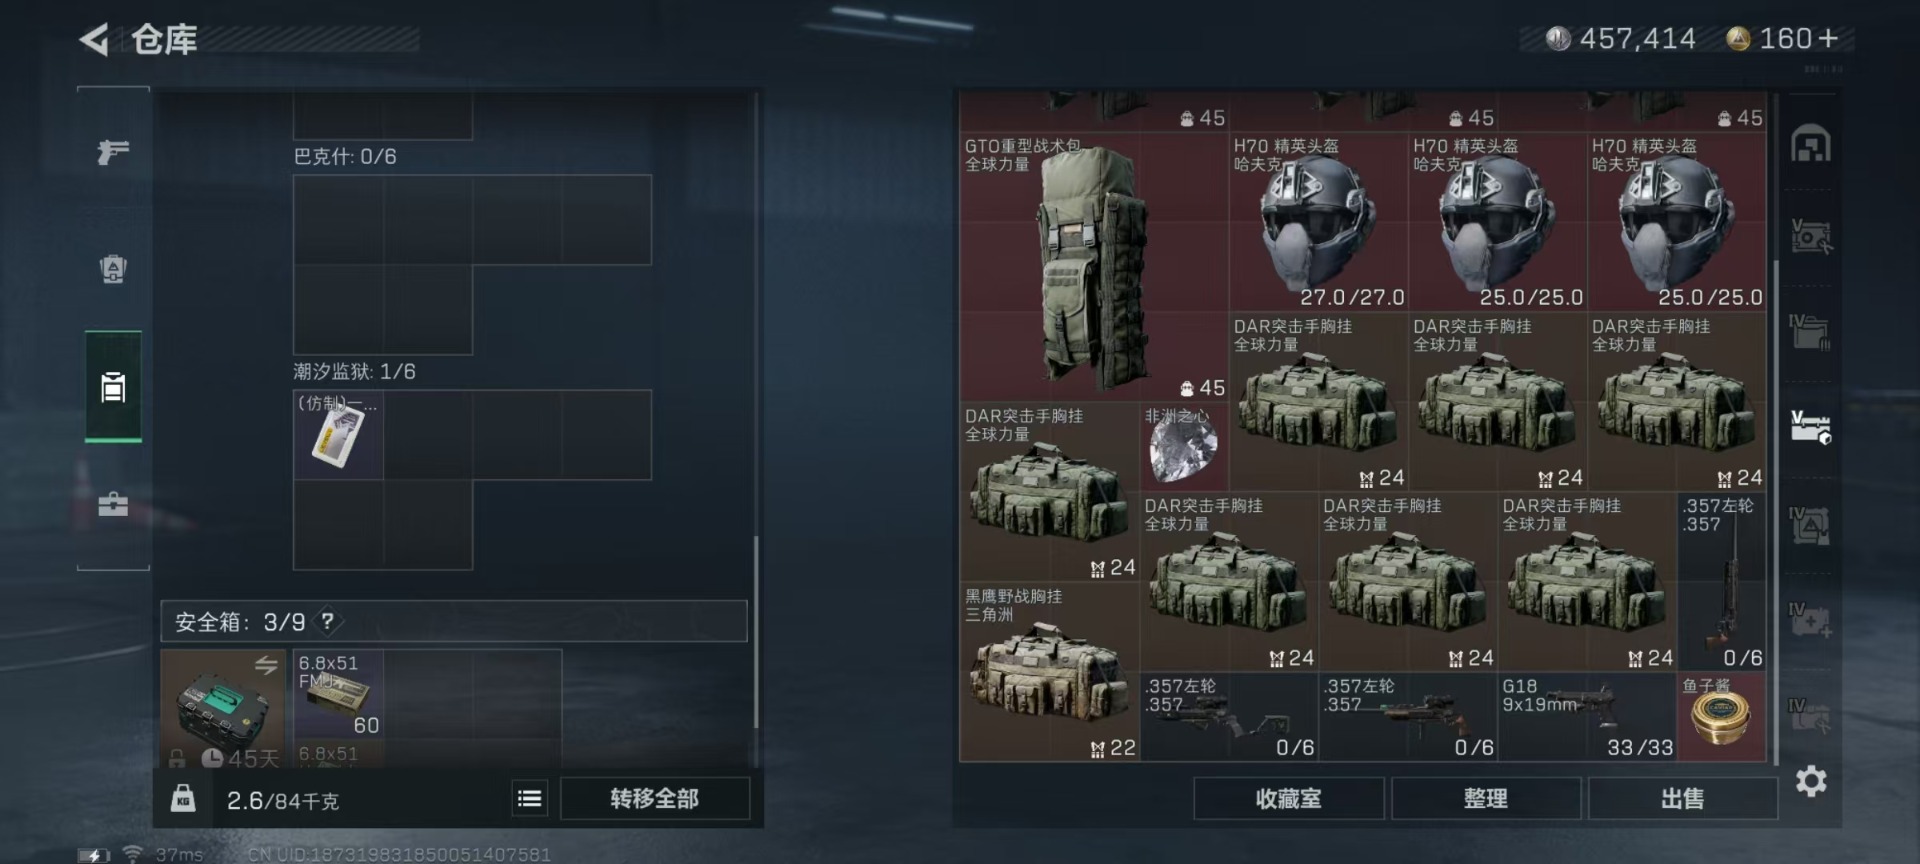
Task: Toggle the swap arrows on the safe box
Action: (266, 665)
